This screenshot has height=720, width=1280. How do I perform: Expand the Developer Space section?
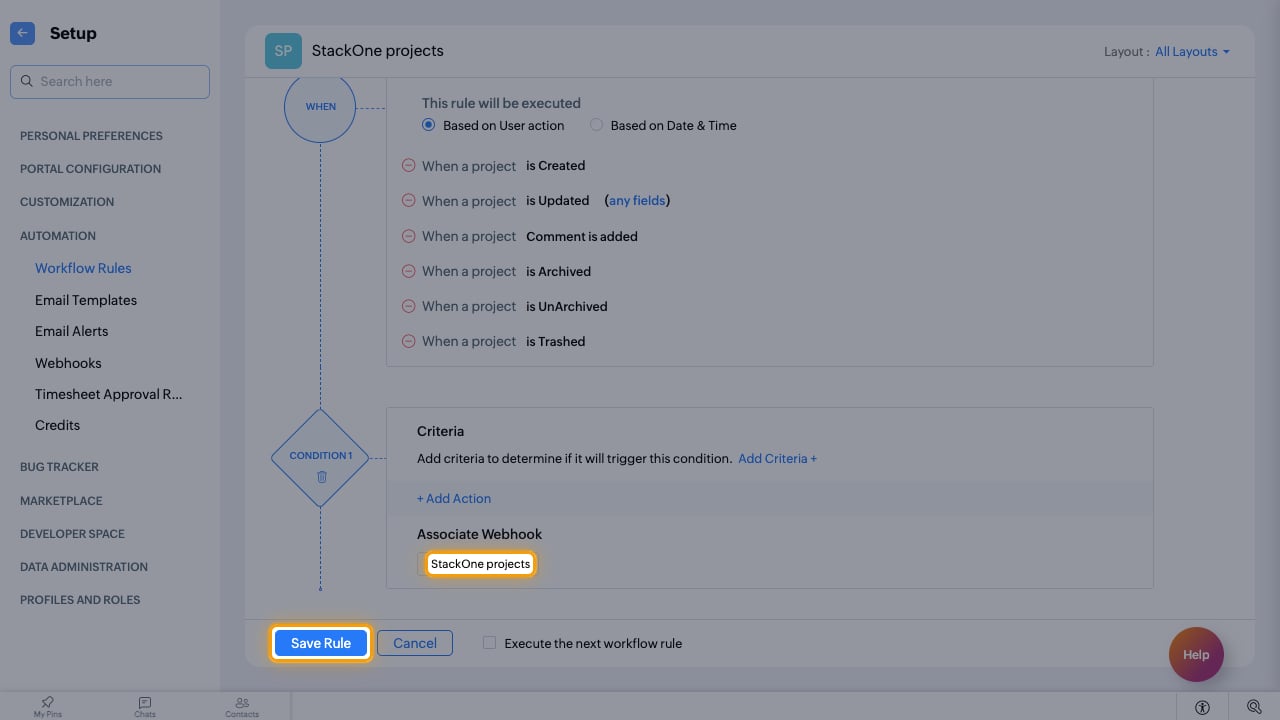pyautogui.click(x=72, y=534)
